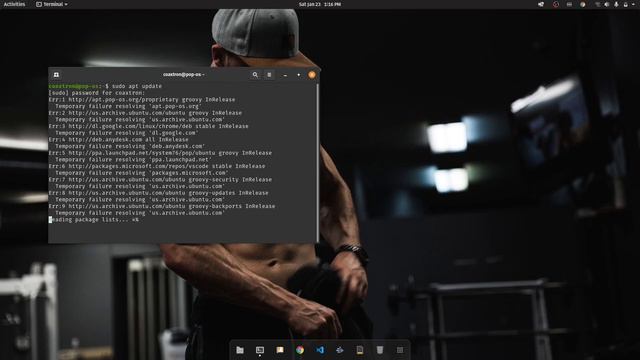The height and width of the screenshot is (360, 640).
Task: Click the first tray icon in top bar
Action: point(541,4)
